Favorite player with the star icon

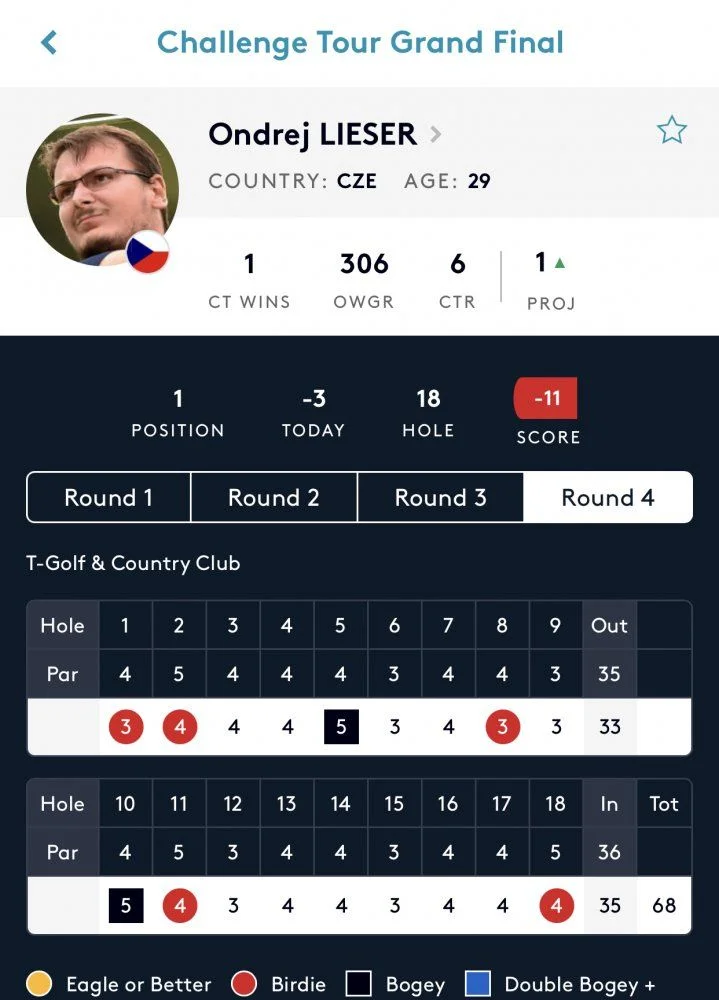coord(672,129)
